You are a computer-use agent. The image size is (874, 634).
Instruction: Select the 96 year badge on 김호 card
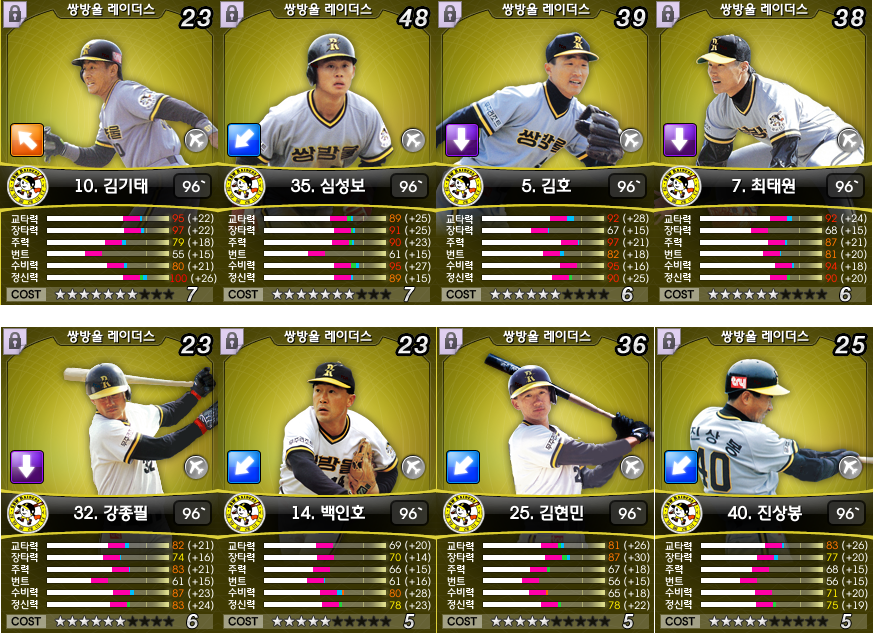click(x=628, y=186)
